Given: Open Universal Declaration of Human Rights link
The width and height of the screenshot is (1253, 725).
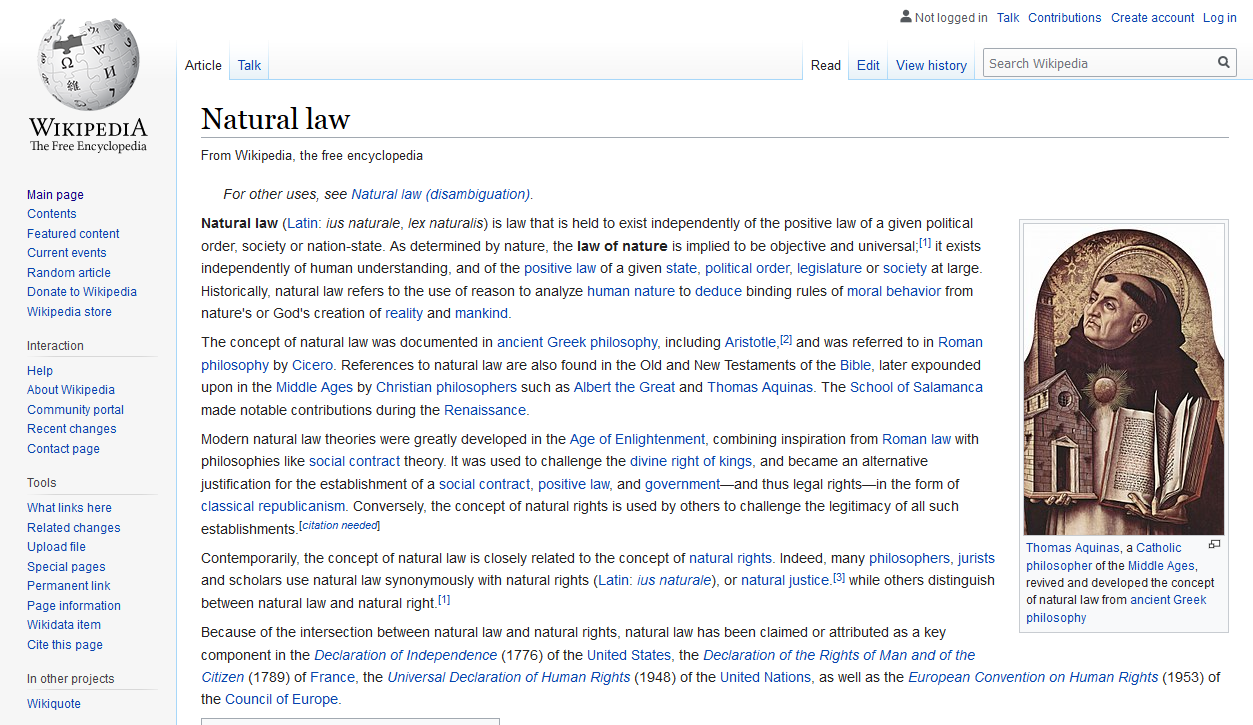Looking at the screenshot, I should tap(509, 677).
